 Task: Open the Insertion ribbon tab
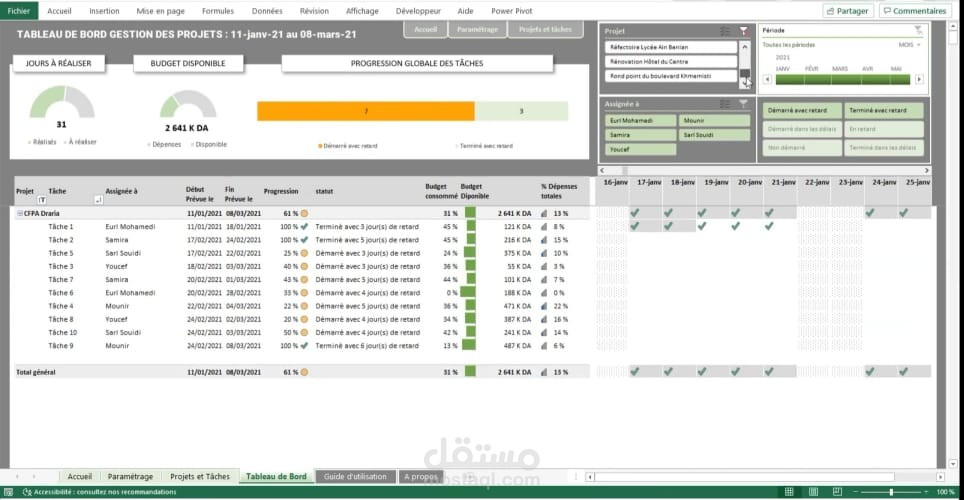tap(105, 11)
